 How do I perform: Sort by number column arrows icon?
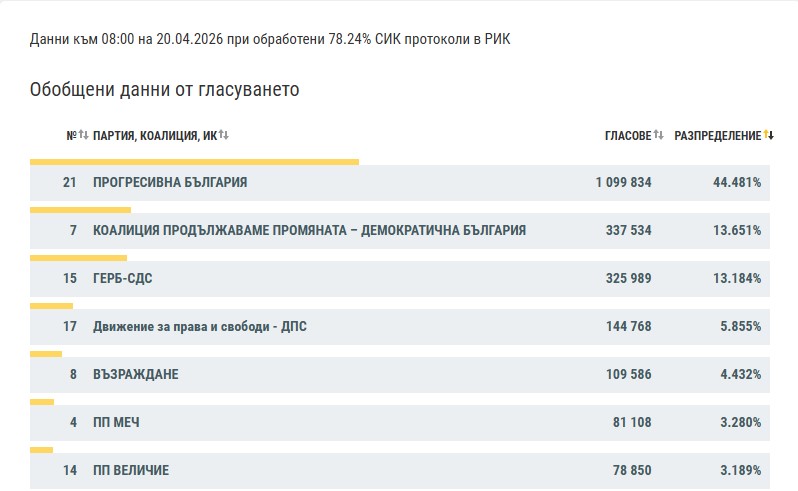84,136
